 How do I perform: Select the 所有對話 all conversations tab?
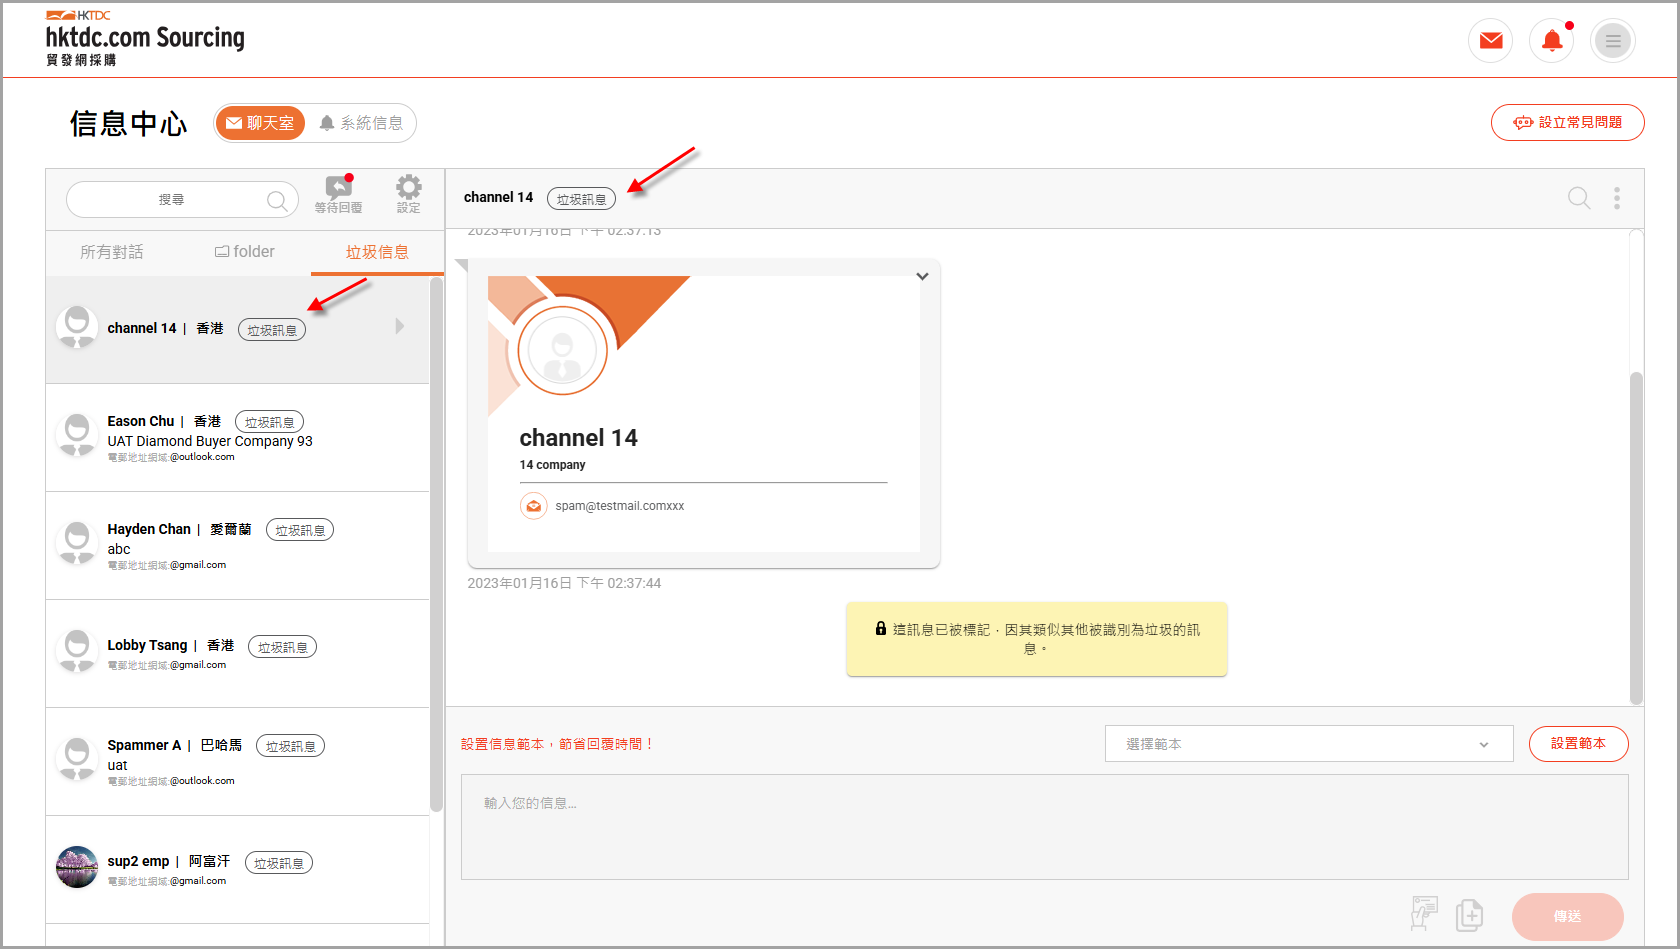tap(112, 252)
